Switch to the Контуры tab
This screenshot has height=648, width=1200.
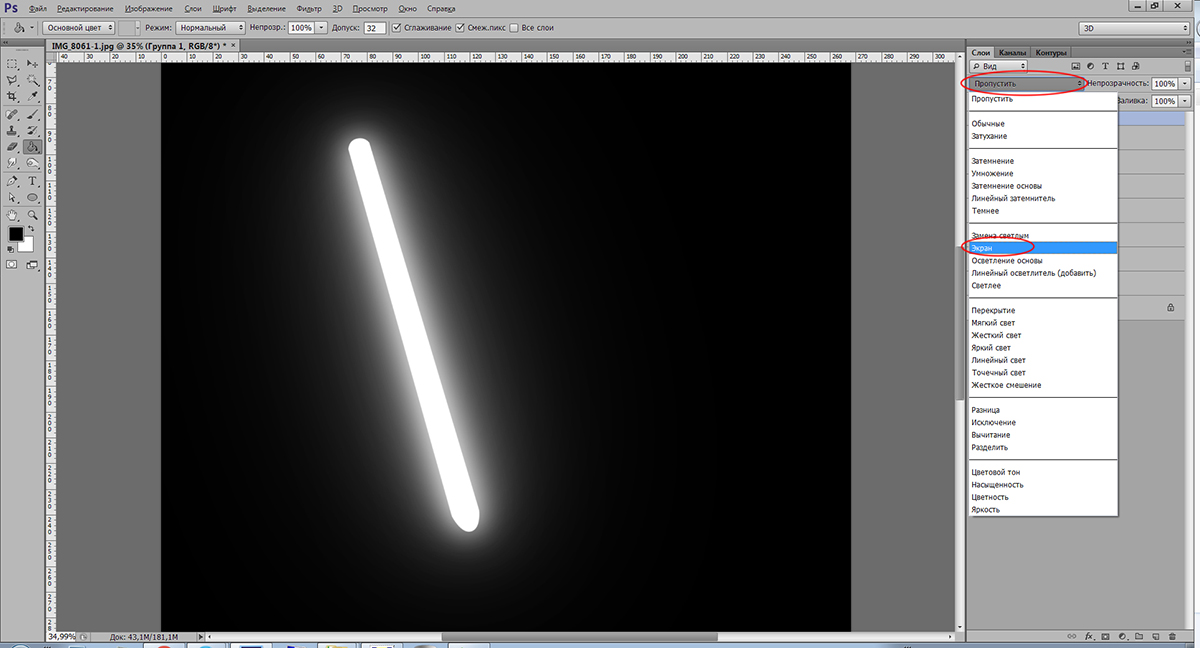point(1052,52)
